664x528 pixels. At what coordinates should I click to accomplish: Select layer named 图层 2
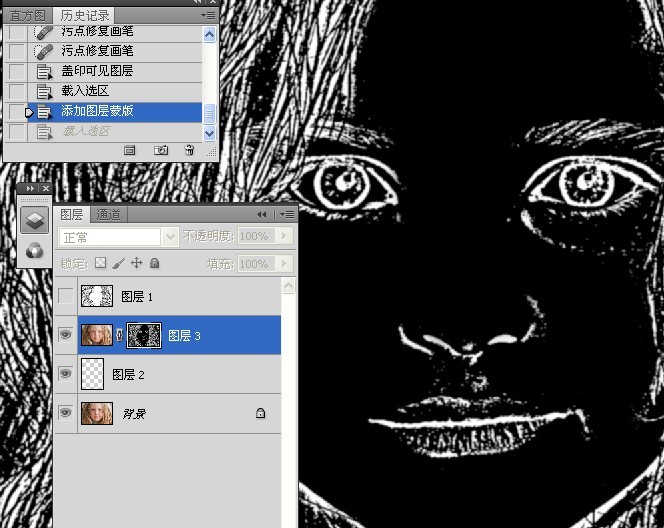point(128,375)
